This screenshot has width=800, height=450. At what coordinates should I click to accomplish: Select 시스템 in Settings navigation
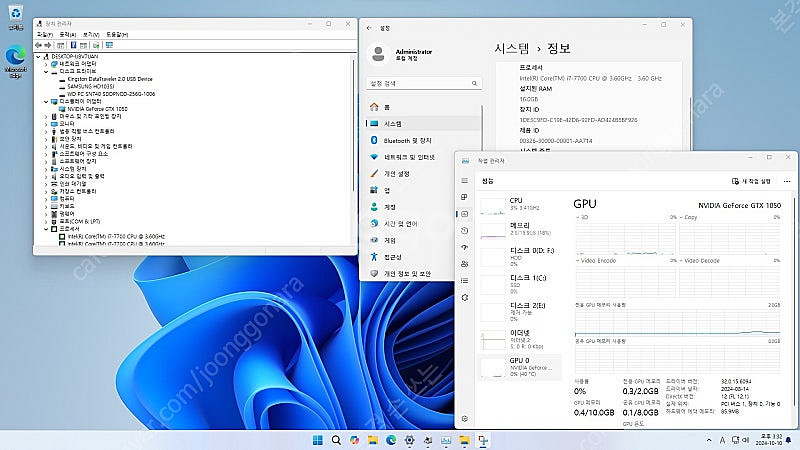[x=424, y=123]
